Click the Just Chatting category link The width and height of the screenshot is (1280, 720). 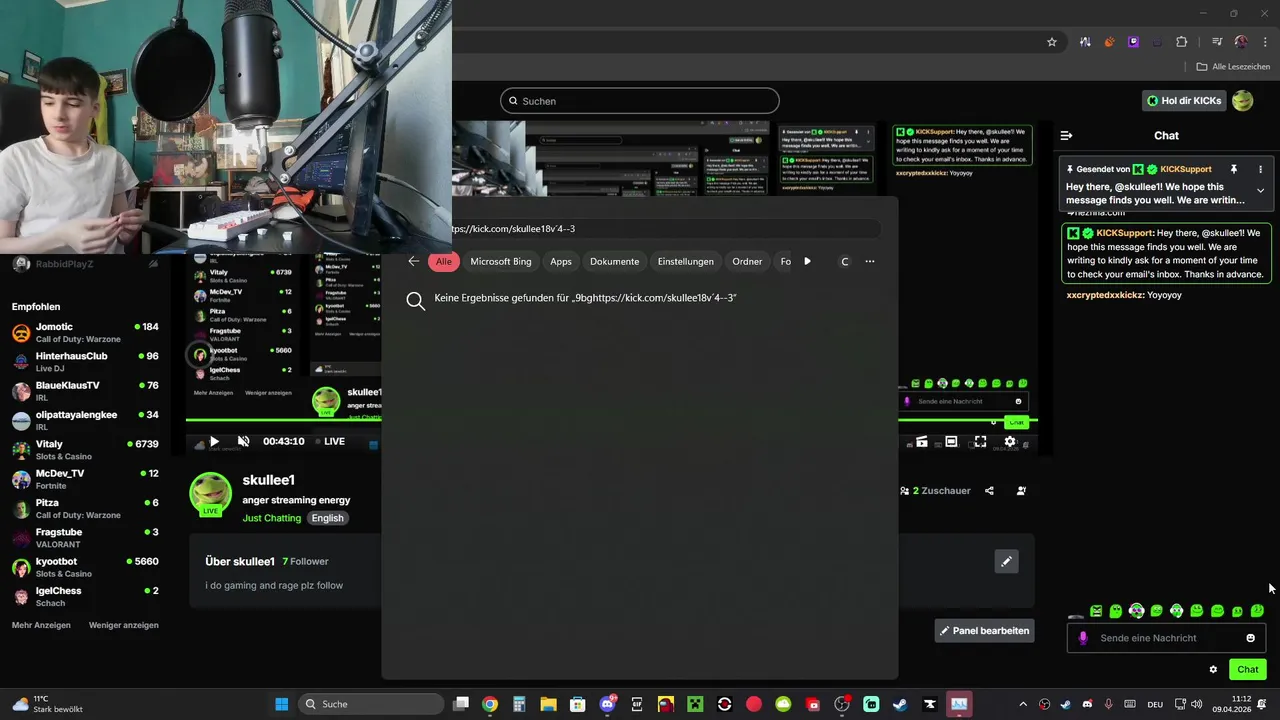[271, 518]
